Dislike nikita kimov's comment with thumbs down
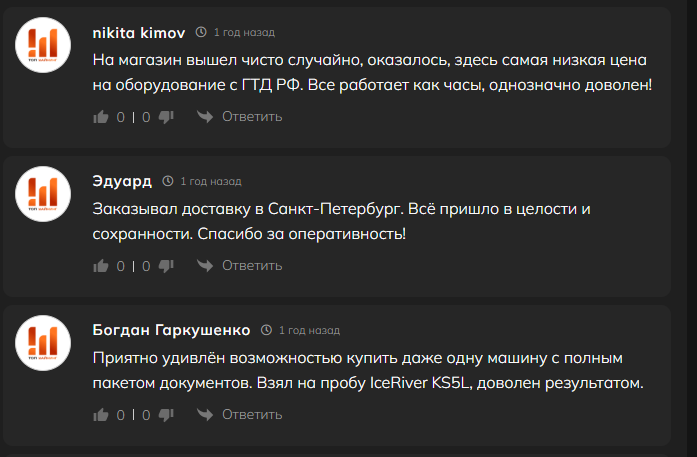 point(166,117)
